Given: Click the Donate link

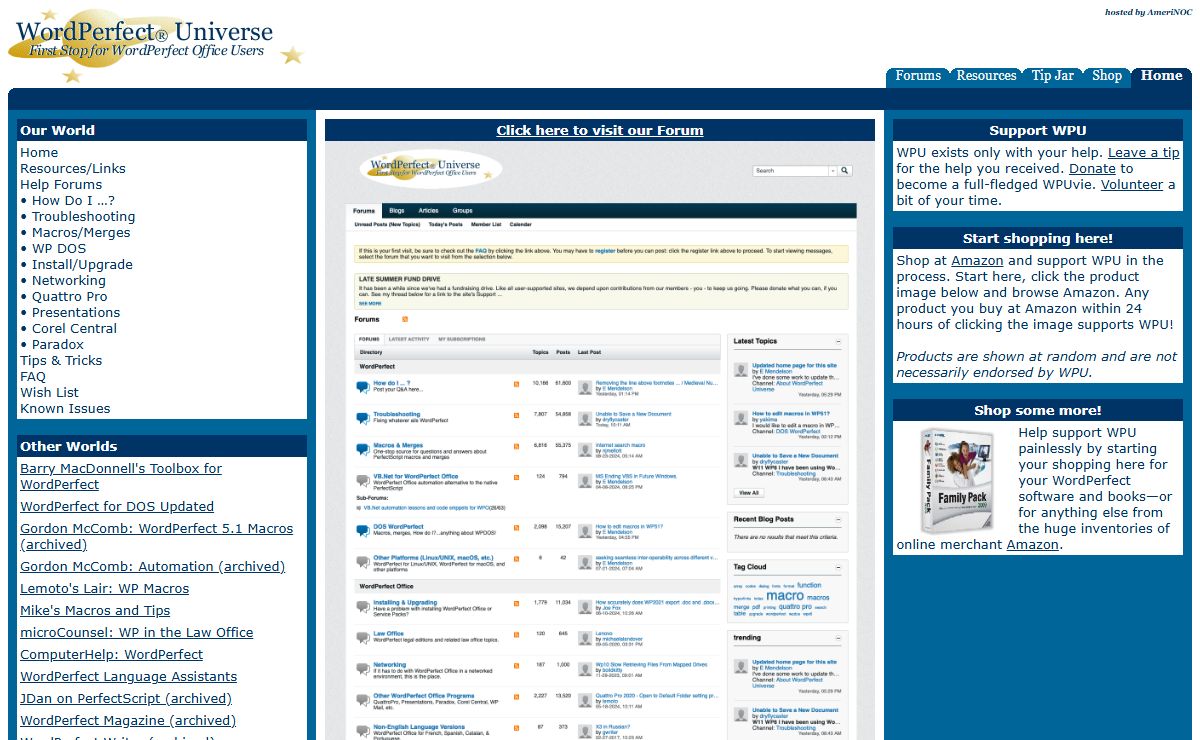Looking at the screenshot, I should coord(1092,169).
